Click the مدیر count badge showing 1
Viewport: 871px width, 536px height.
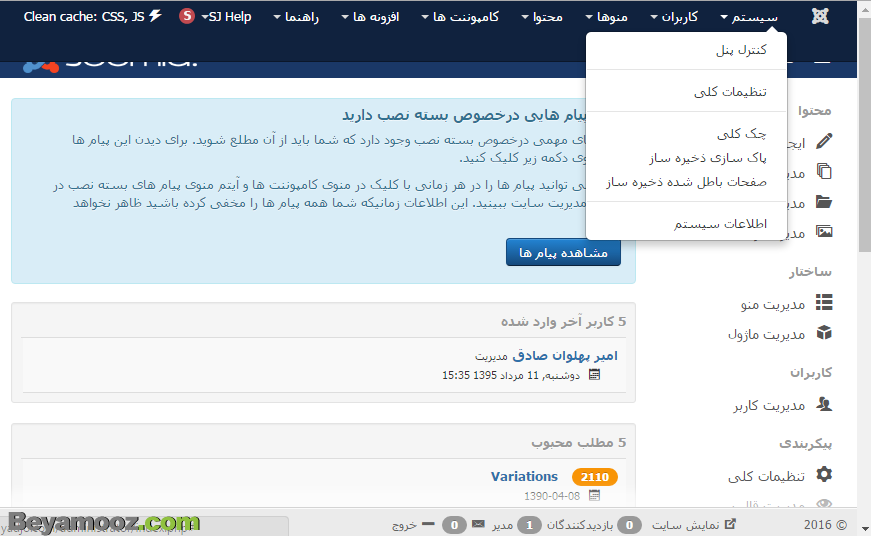tap(529, 524)
